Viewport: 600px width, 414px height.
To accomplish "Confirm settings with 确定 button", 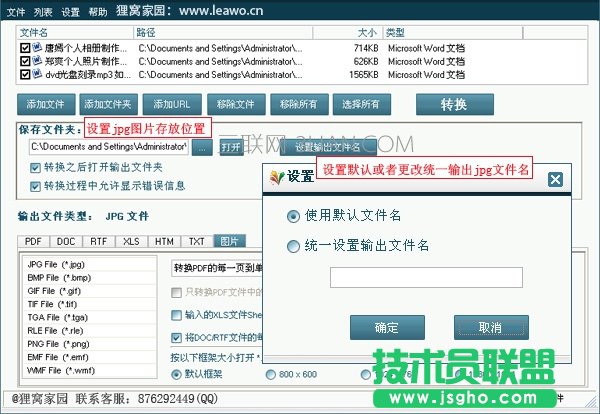I will (387, 328).
